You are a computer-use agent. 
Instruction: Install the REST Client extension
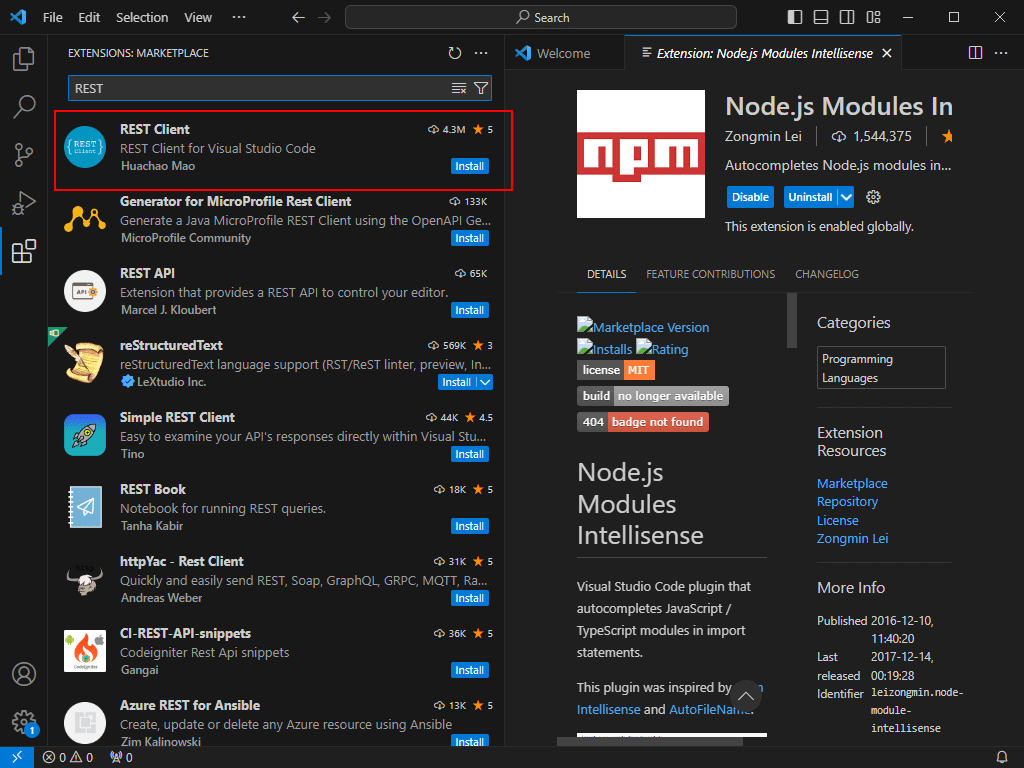(x=470, y=166)
